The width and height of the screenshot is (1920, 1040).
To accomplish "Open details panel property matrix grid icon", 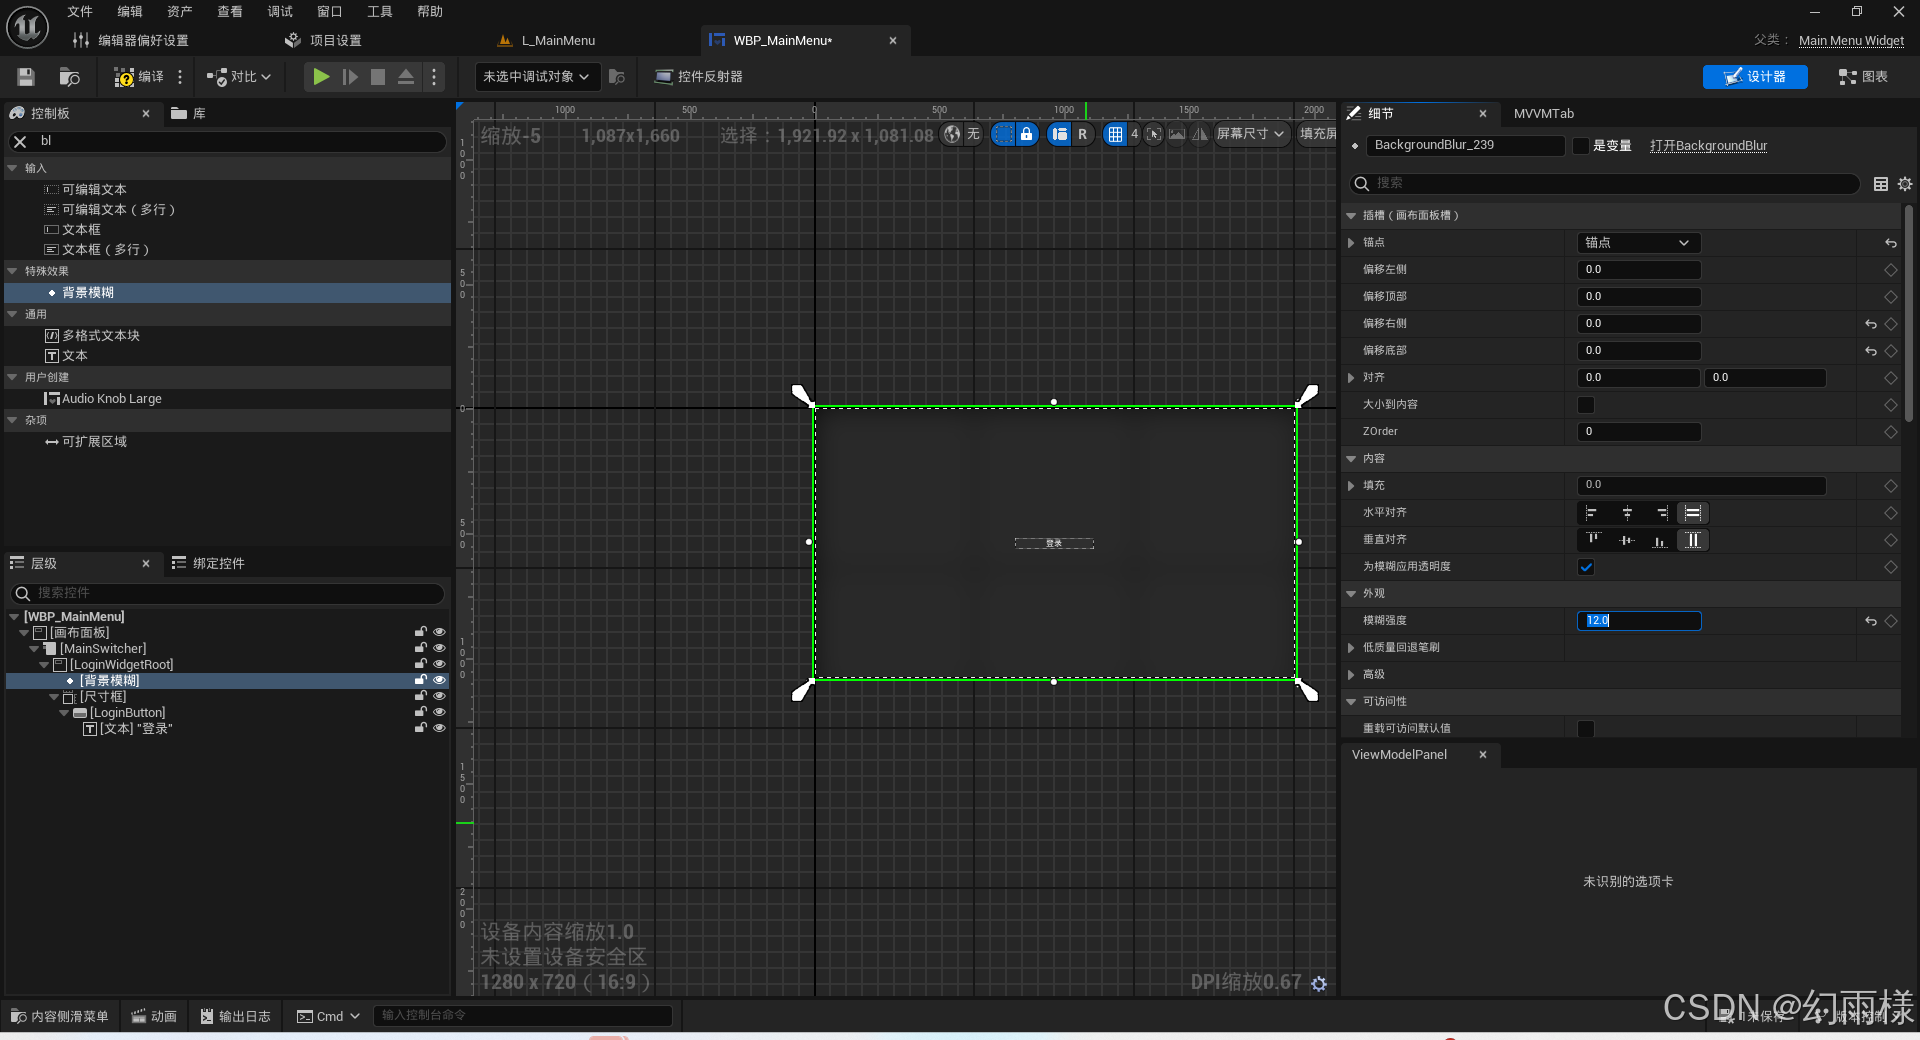I will (1881, 184).
